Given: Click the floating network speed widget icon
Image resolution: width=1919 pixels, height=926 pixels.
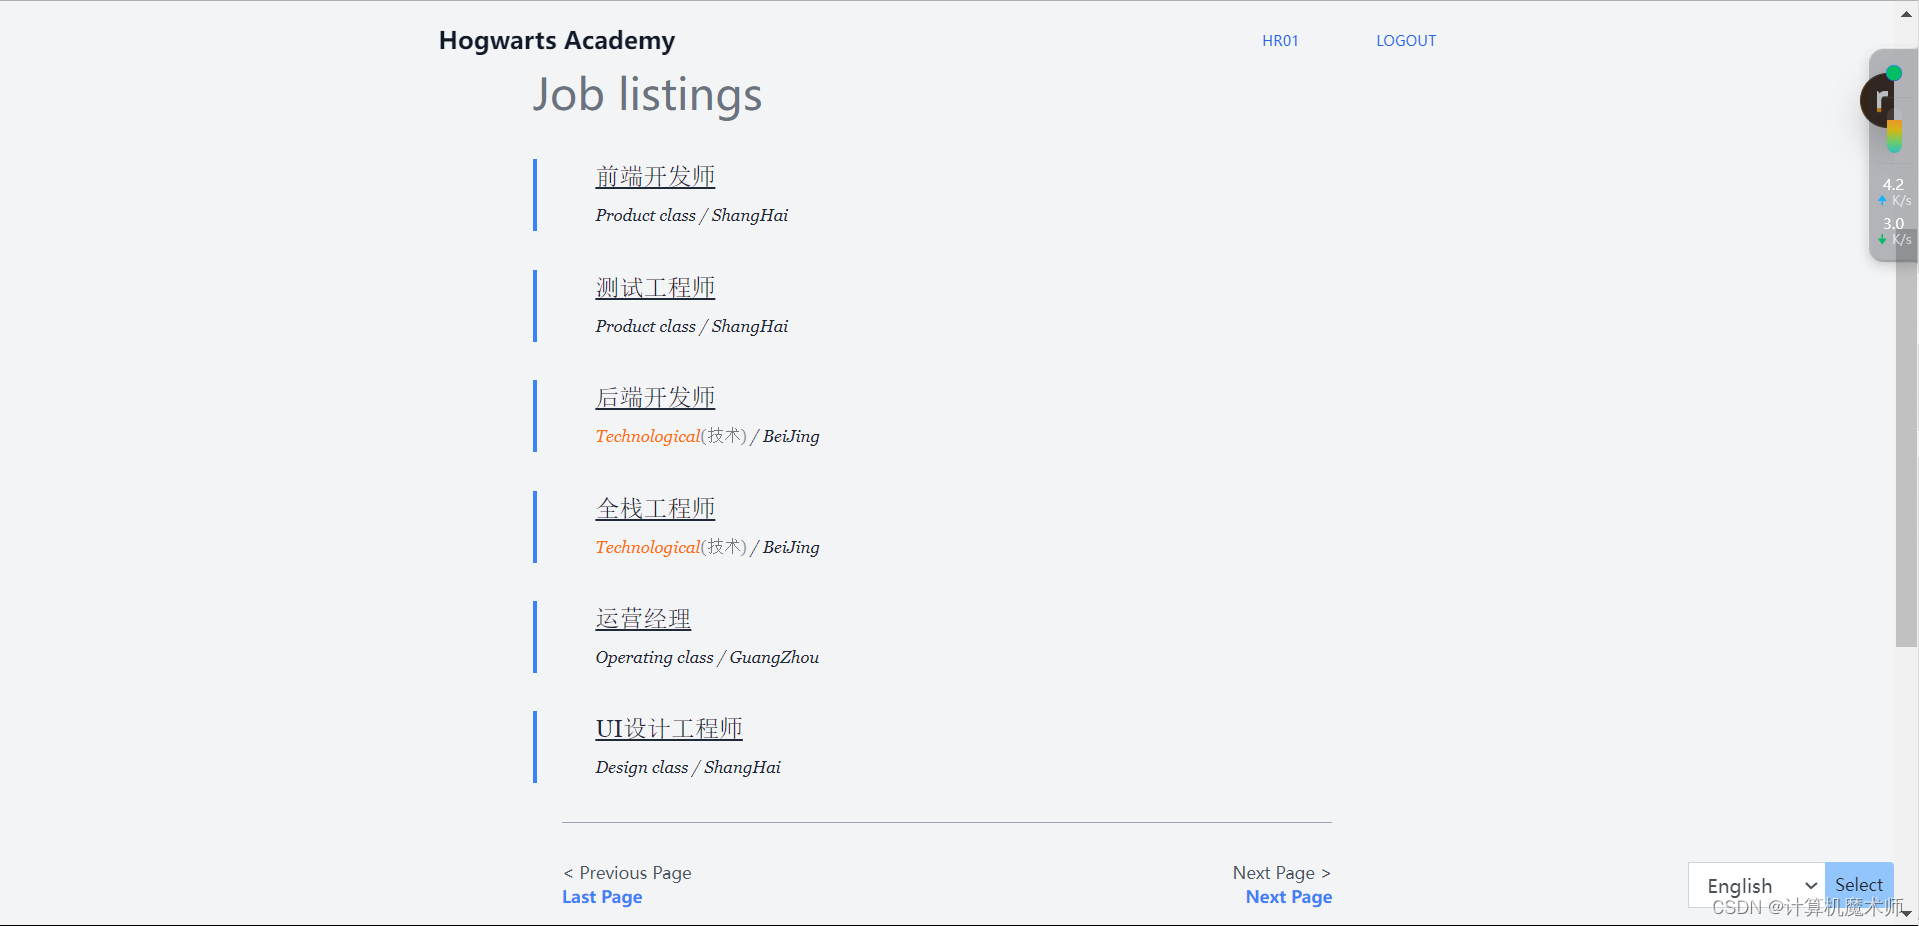Looking at the screenshot, I should click(x=1880, y=100).
